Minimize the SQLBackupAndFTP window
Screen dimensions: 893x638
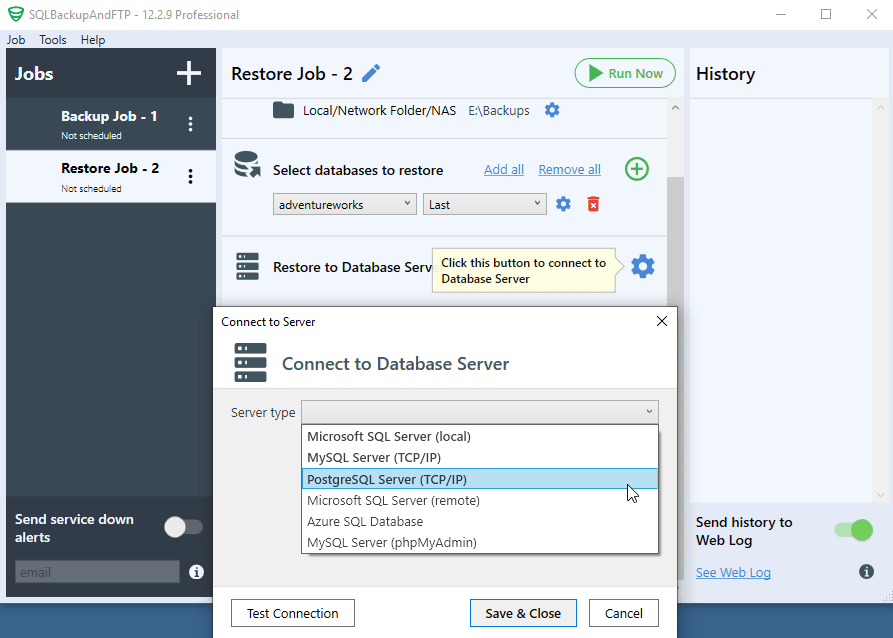click(x=781, y=14)
